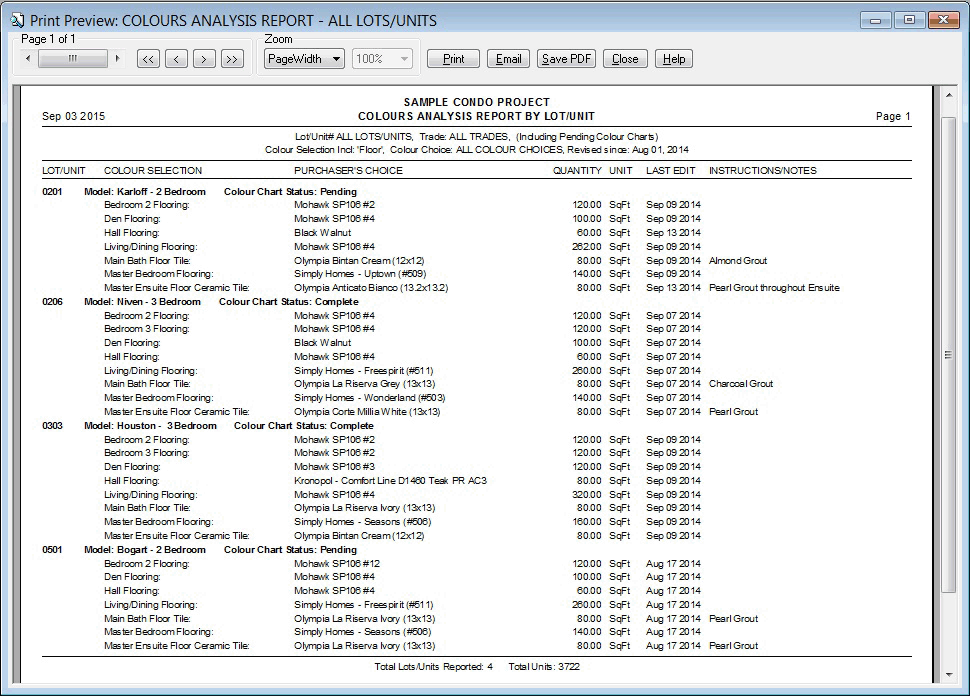The height and width of the screenshot is (696, 970).
Task: Click 'Kronopol - Comfort Line D1460 Teak PR AC3'
Action: point(390,481)
